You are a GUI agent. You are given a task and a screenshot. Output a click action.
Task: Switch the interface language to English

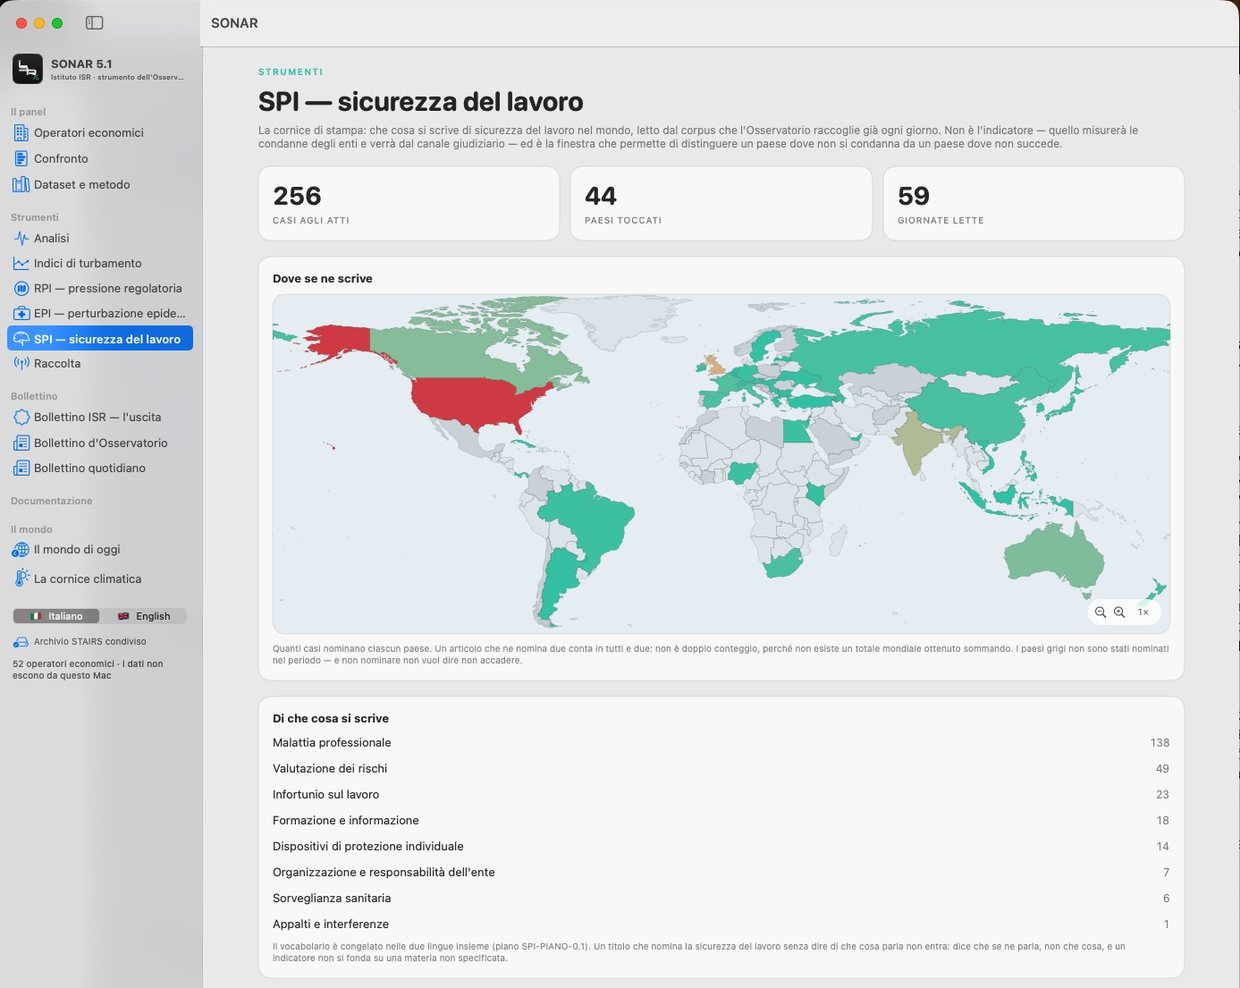click(x=143, y=616)
